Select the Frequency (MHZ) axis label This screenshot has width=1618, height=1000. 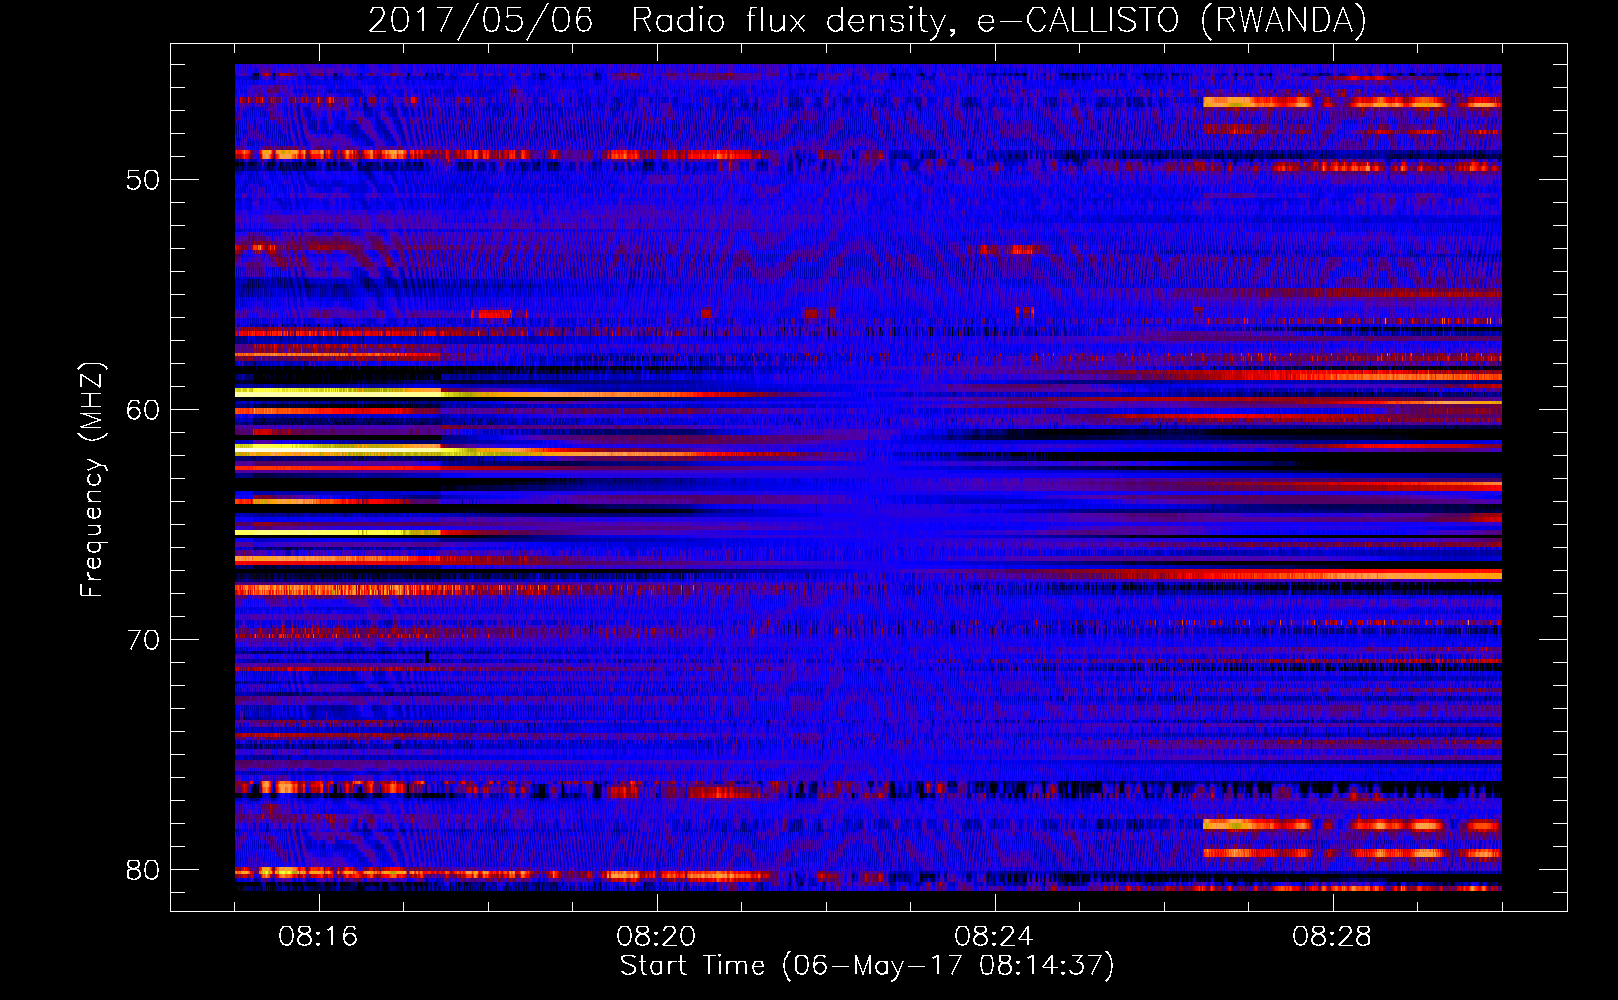[x=92, y=480]
